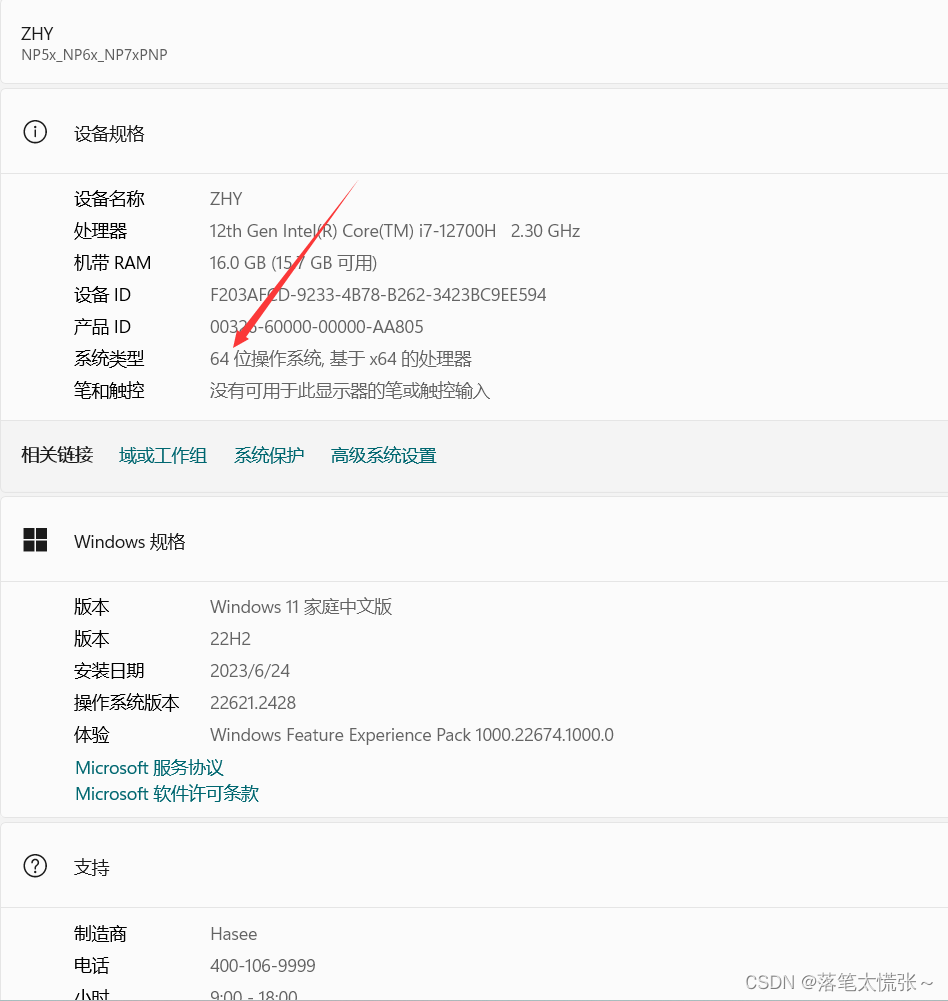Click the 支持 section heading
This screenshot has width=948, height=1001.
(92, 867)
